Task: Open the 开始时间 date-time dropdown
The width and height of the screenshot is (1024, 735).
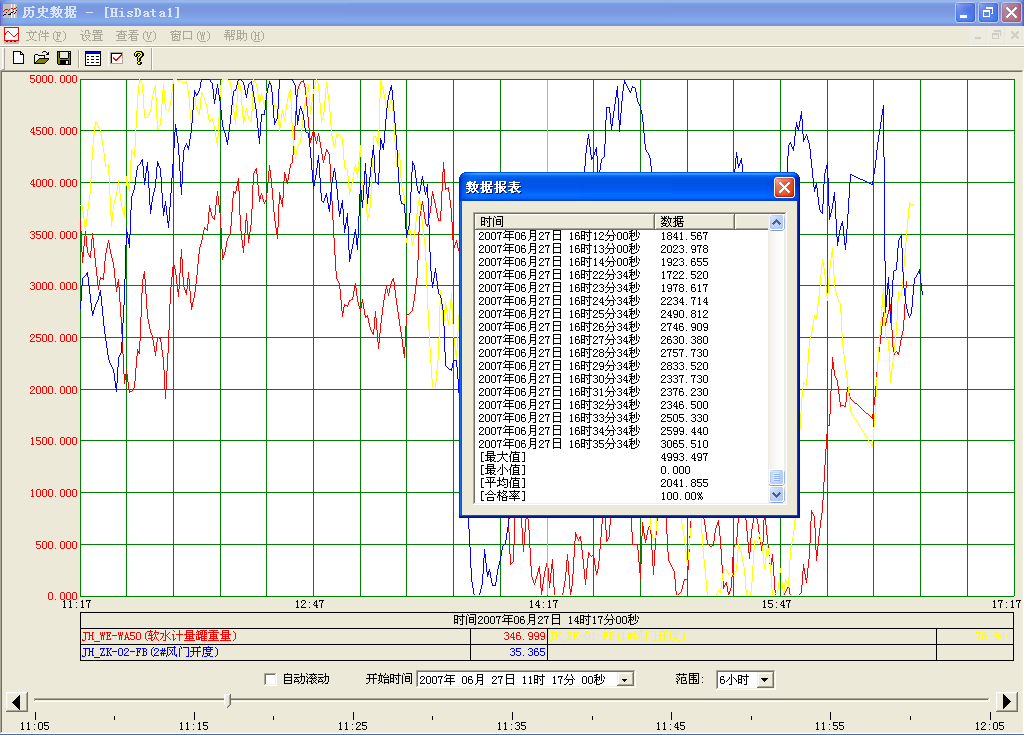Action: click(625, 680)
